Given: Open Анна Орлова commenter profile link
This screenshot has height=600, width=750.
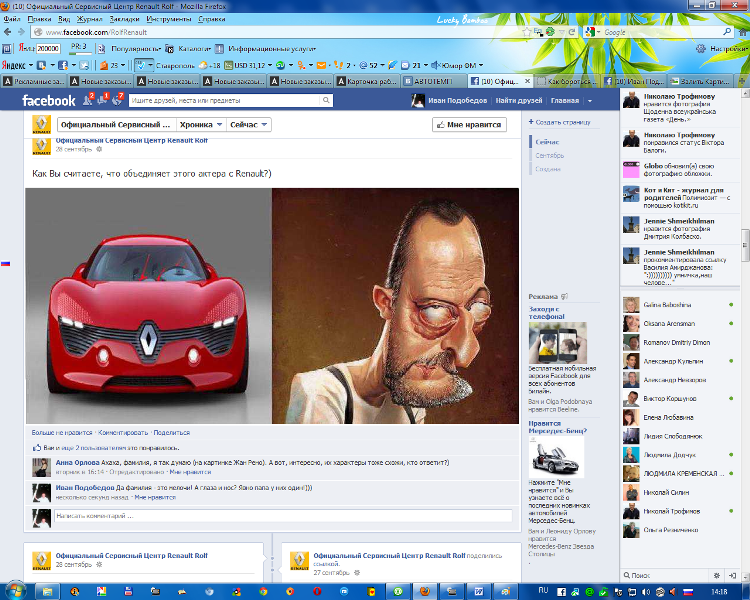Looking at the screenshot, I should [77, 463].
